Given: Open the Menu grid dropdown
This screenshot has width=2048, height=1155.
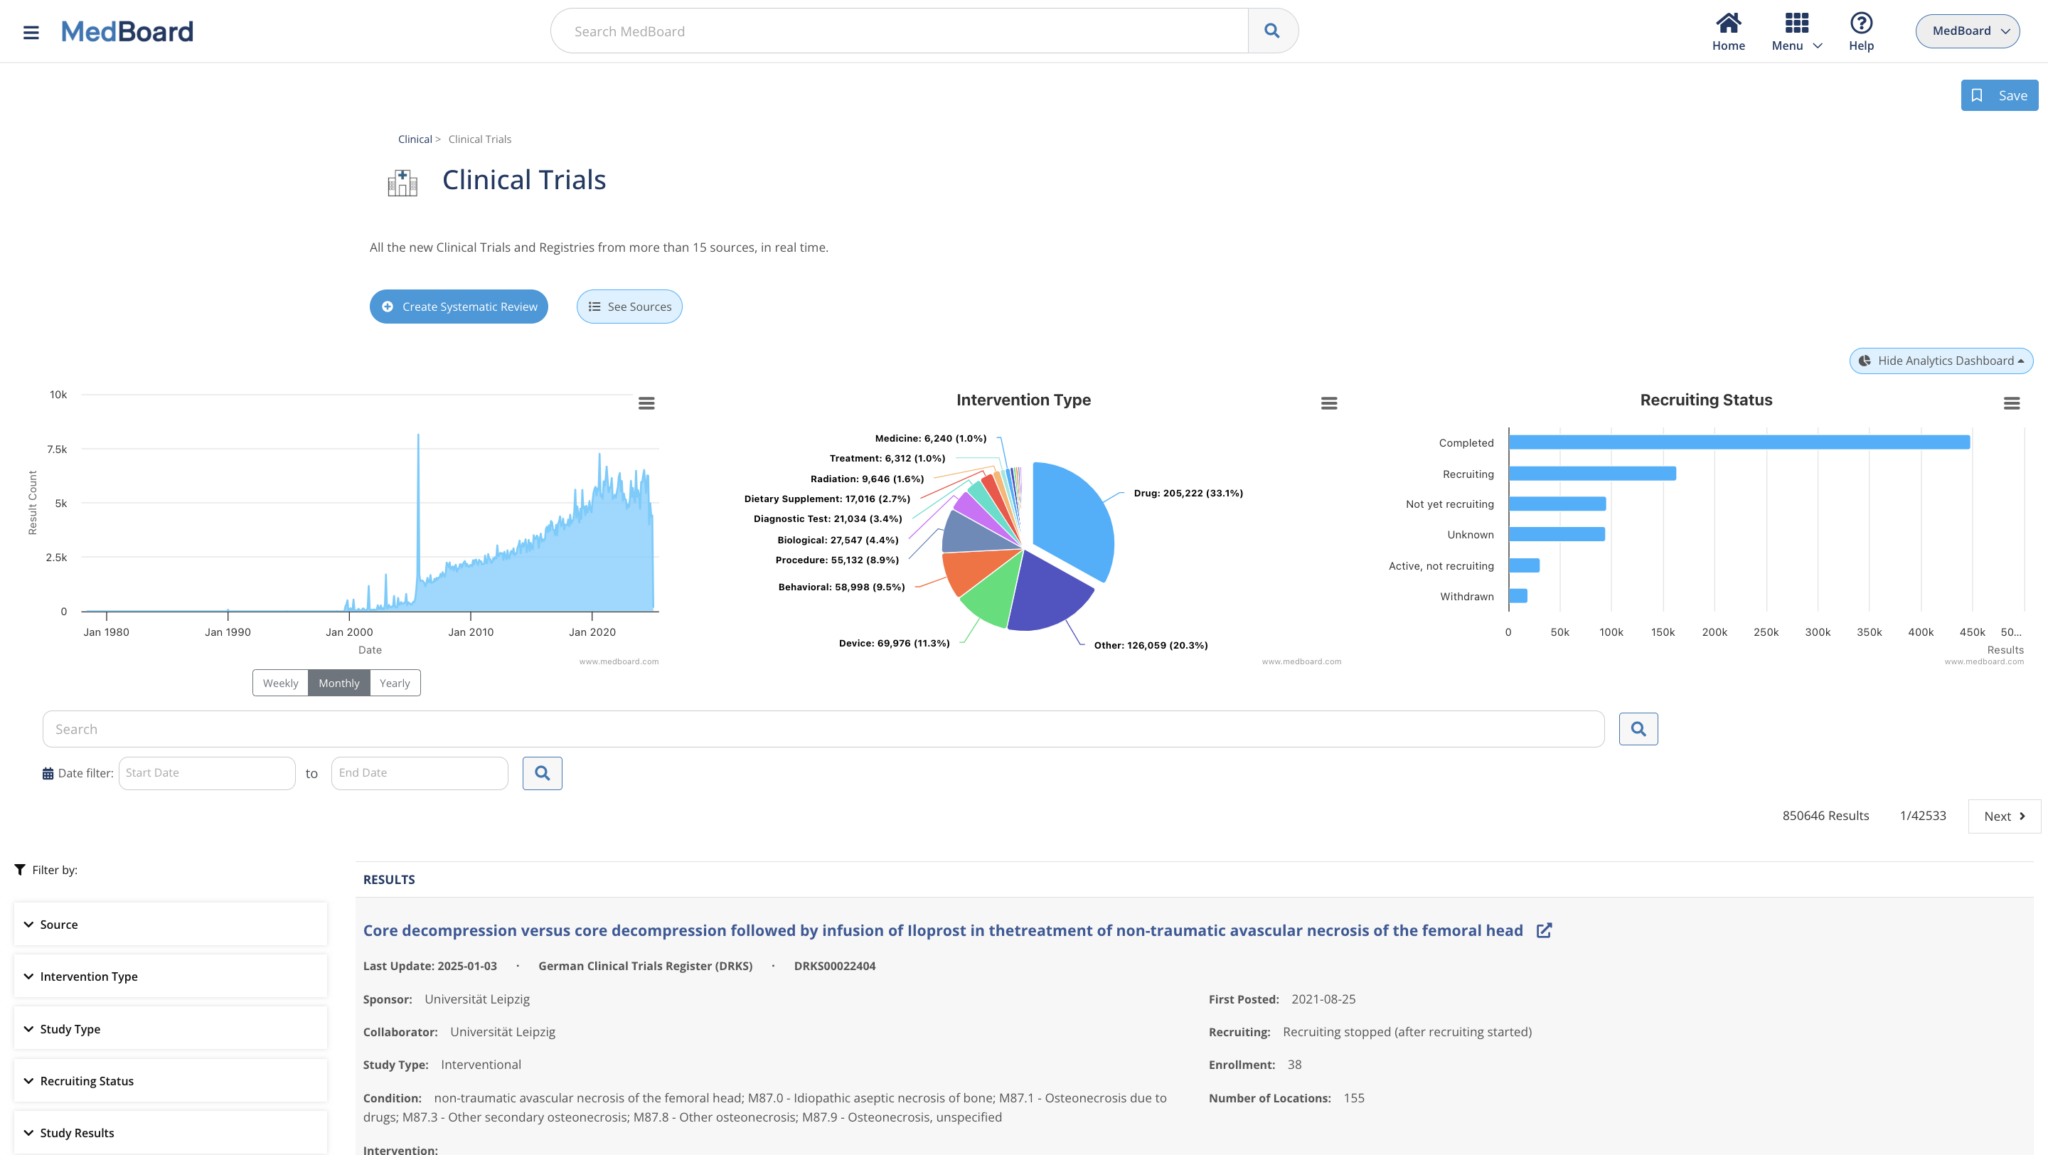Looking at the screenshot, I should coord(1795,23).
